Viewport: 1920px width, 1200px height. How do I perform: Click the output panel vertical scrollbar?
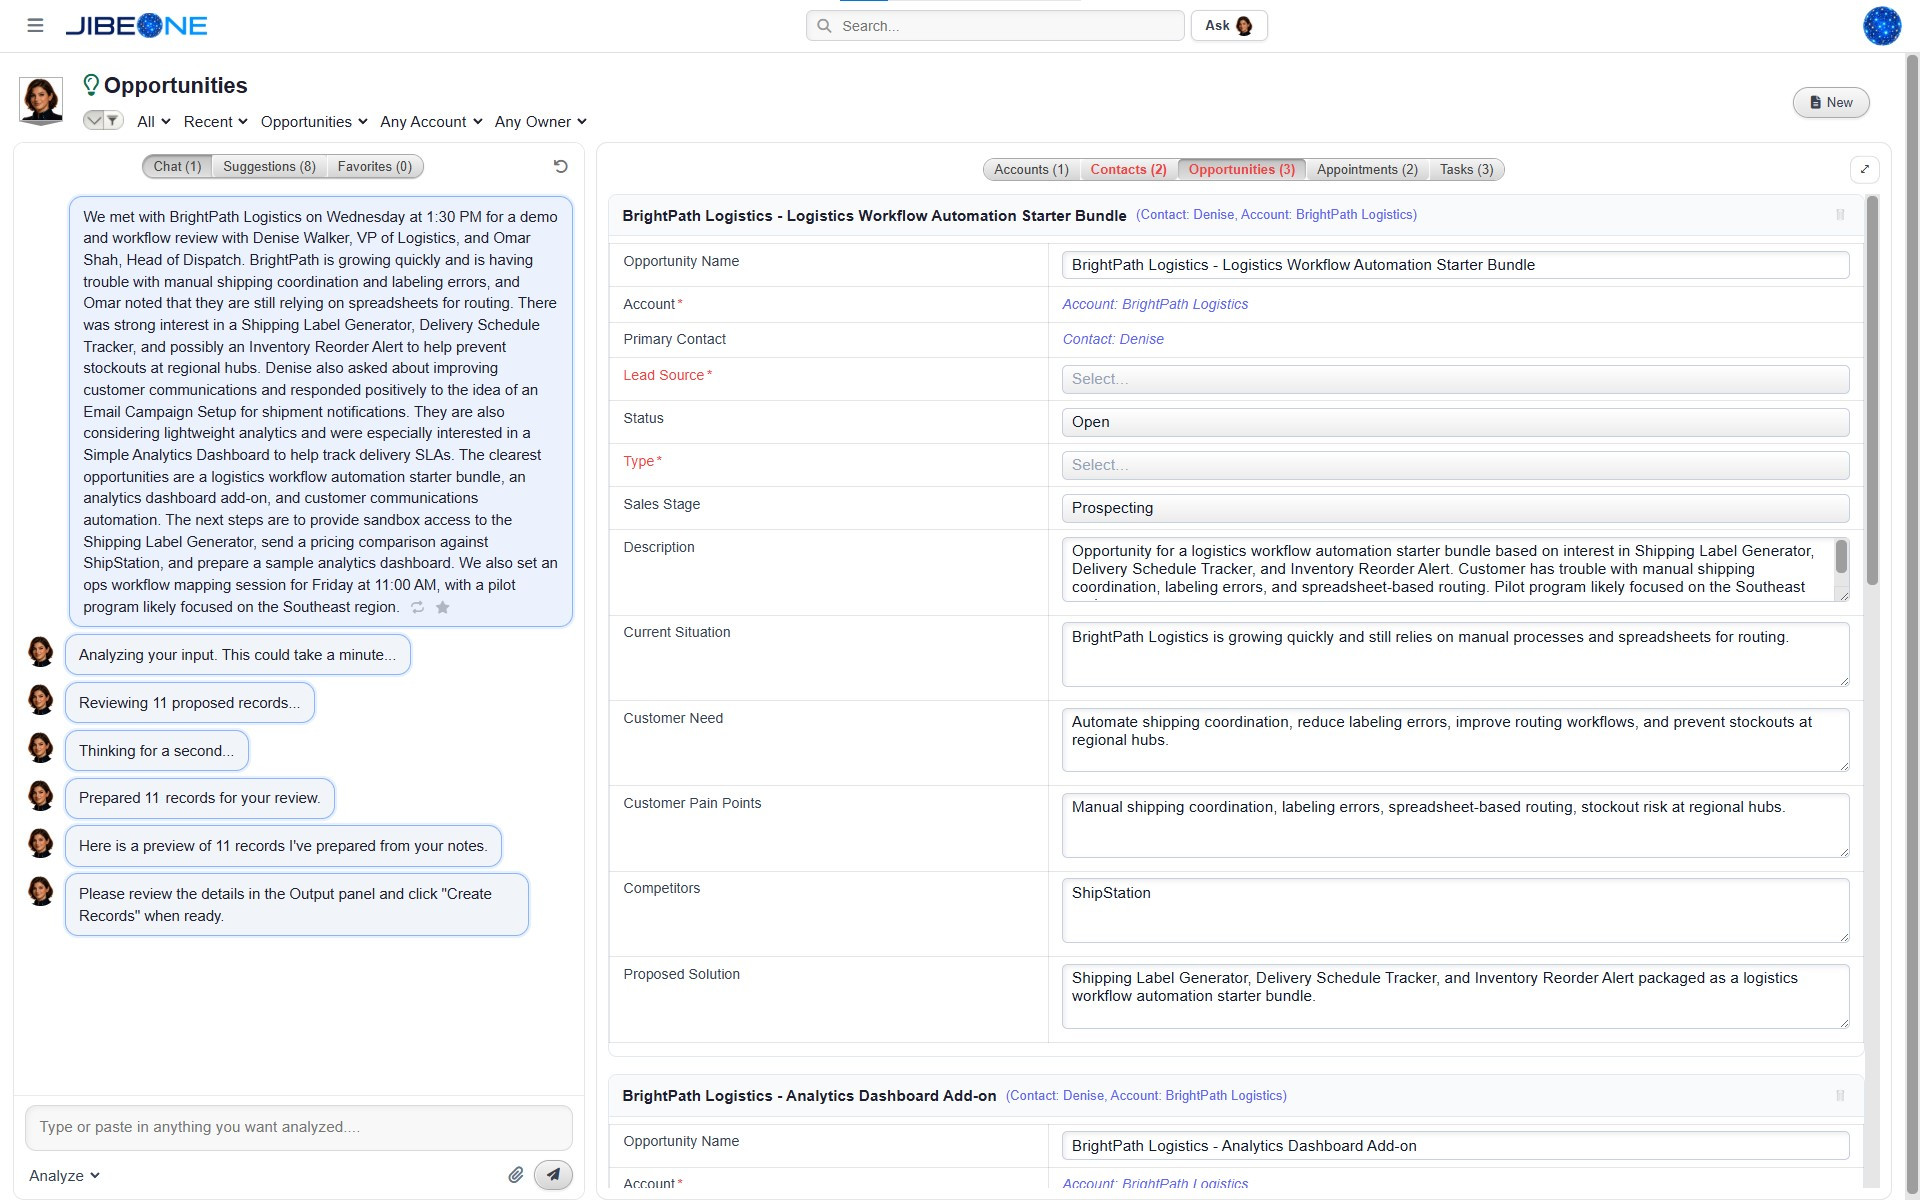(x=1872, y=390)
